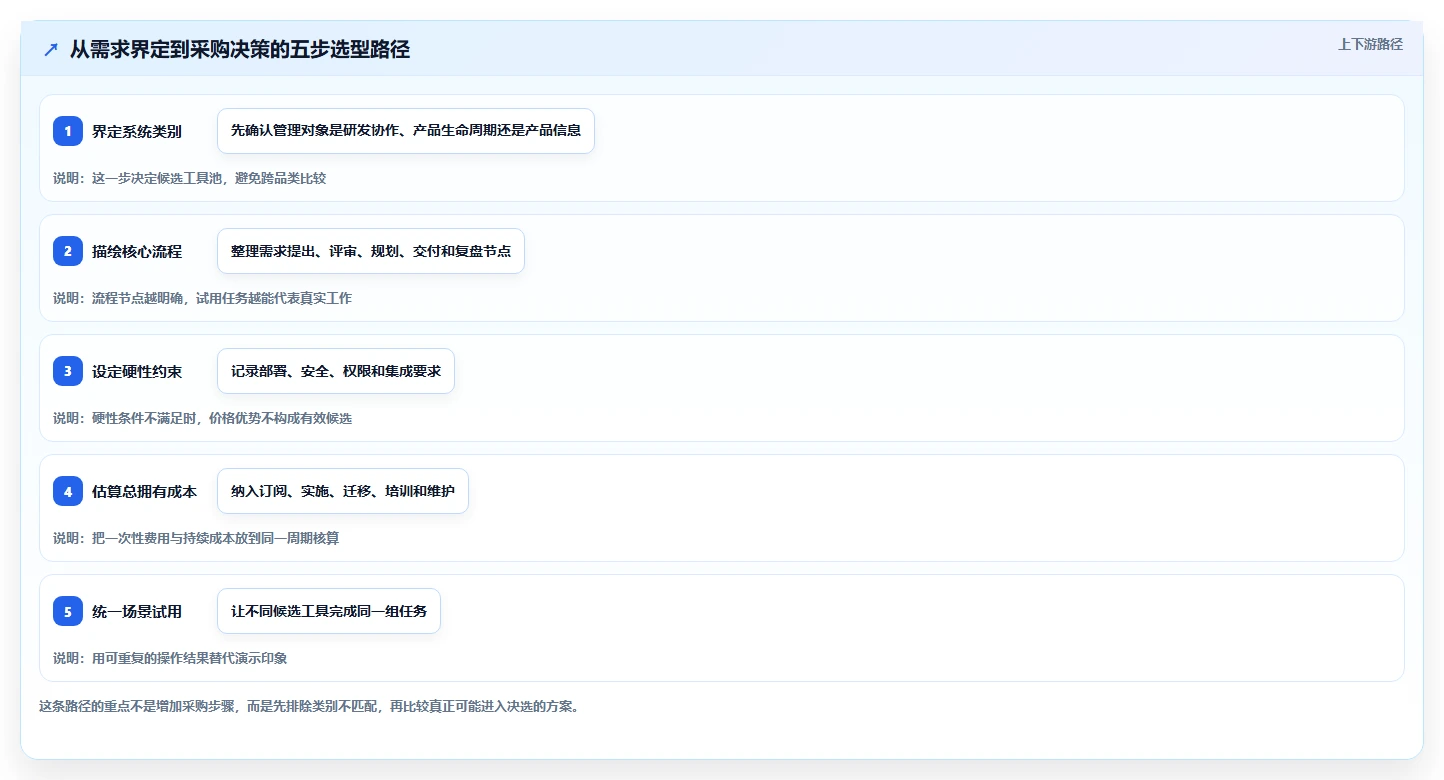Click the box 记录部署、安全、权限和集成要求
Screen dimensions: 1444x780
(x=336, y=371)
